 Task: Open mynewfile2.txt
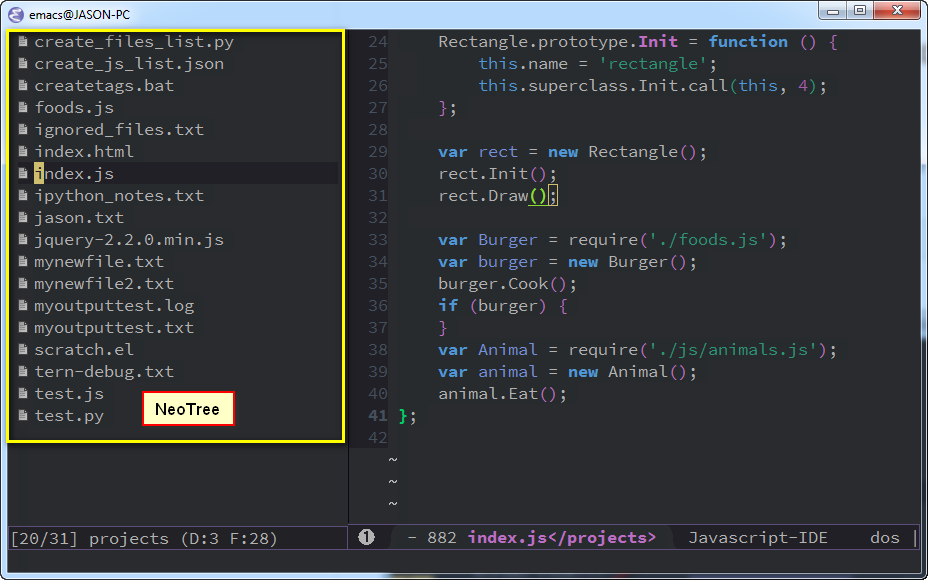tap(104, 283)
